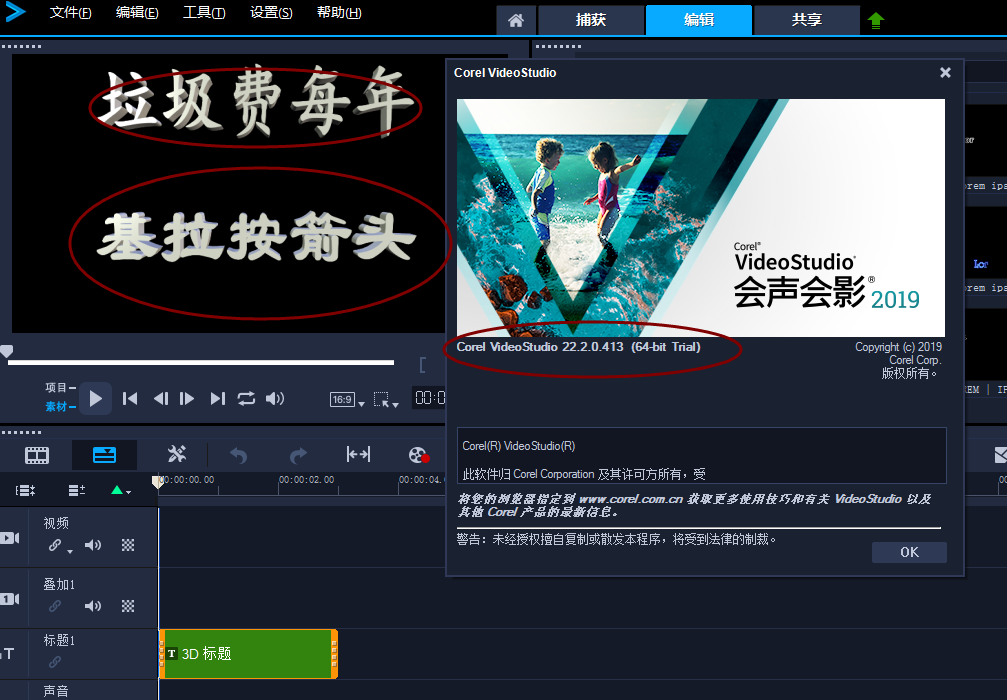
Task: Click the preview panel grip handle
Action: pos(21,46)
